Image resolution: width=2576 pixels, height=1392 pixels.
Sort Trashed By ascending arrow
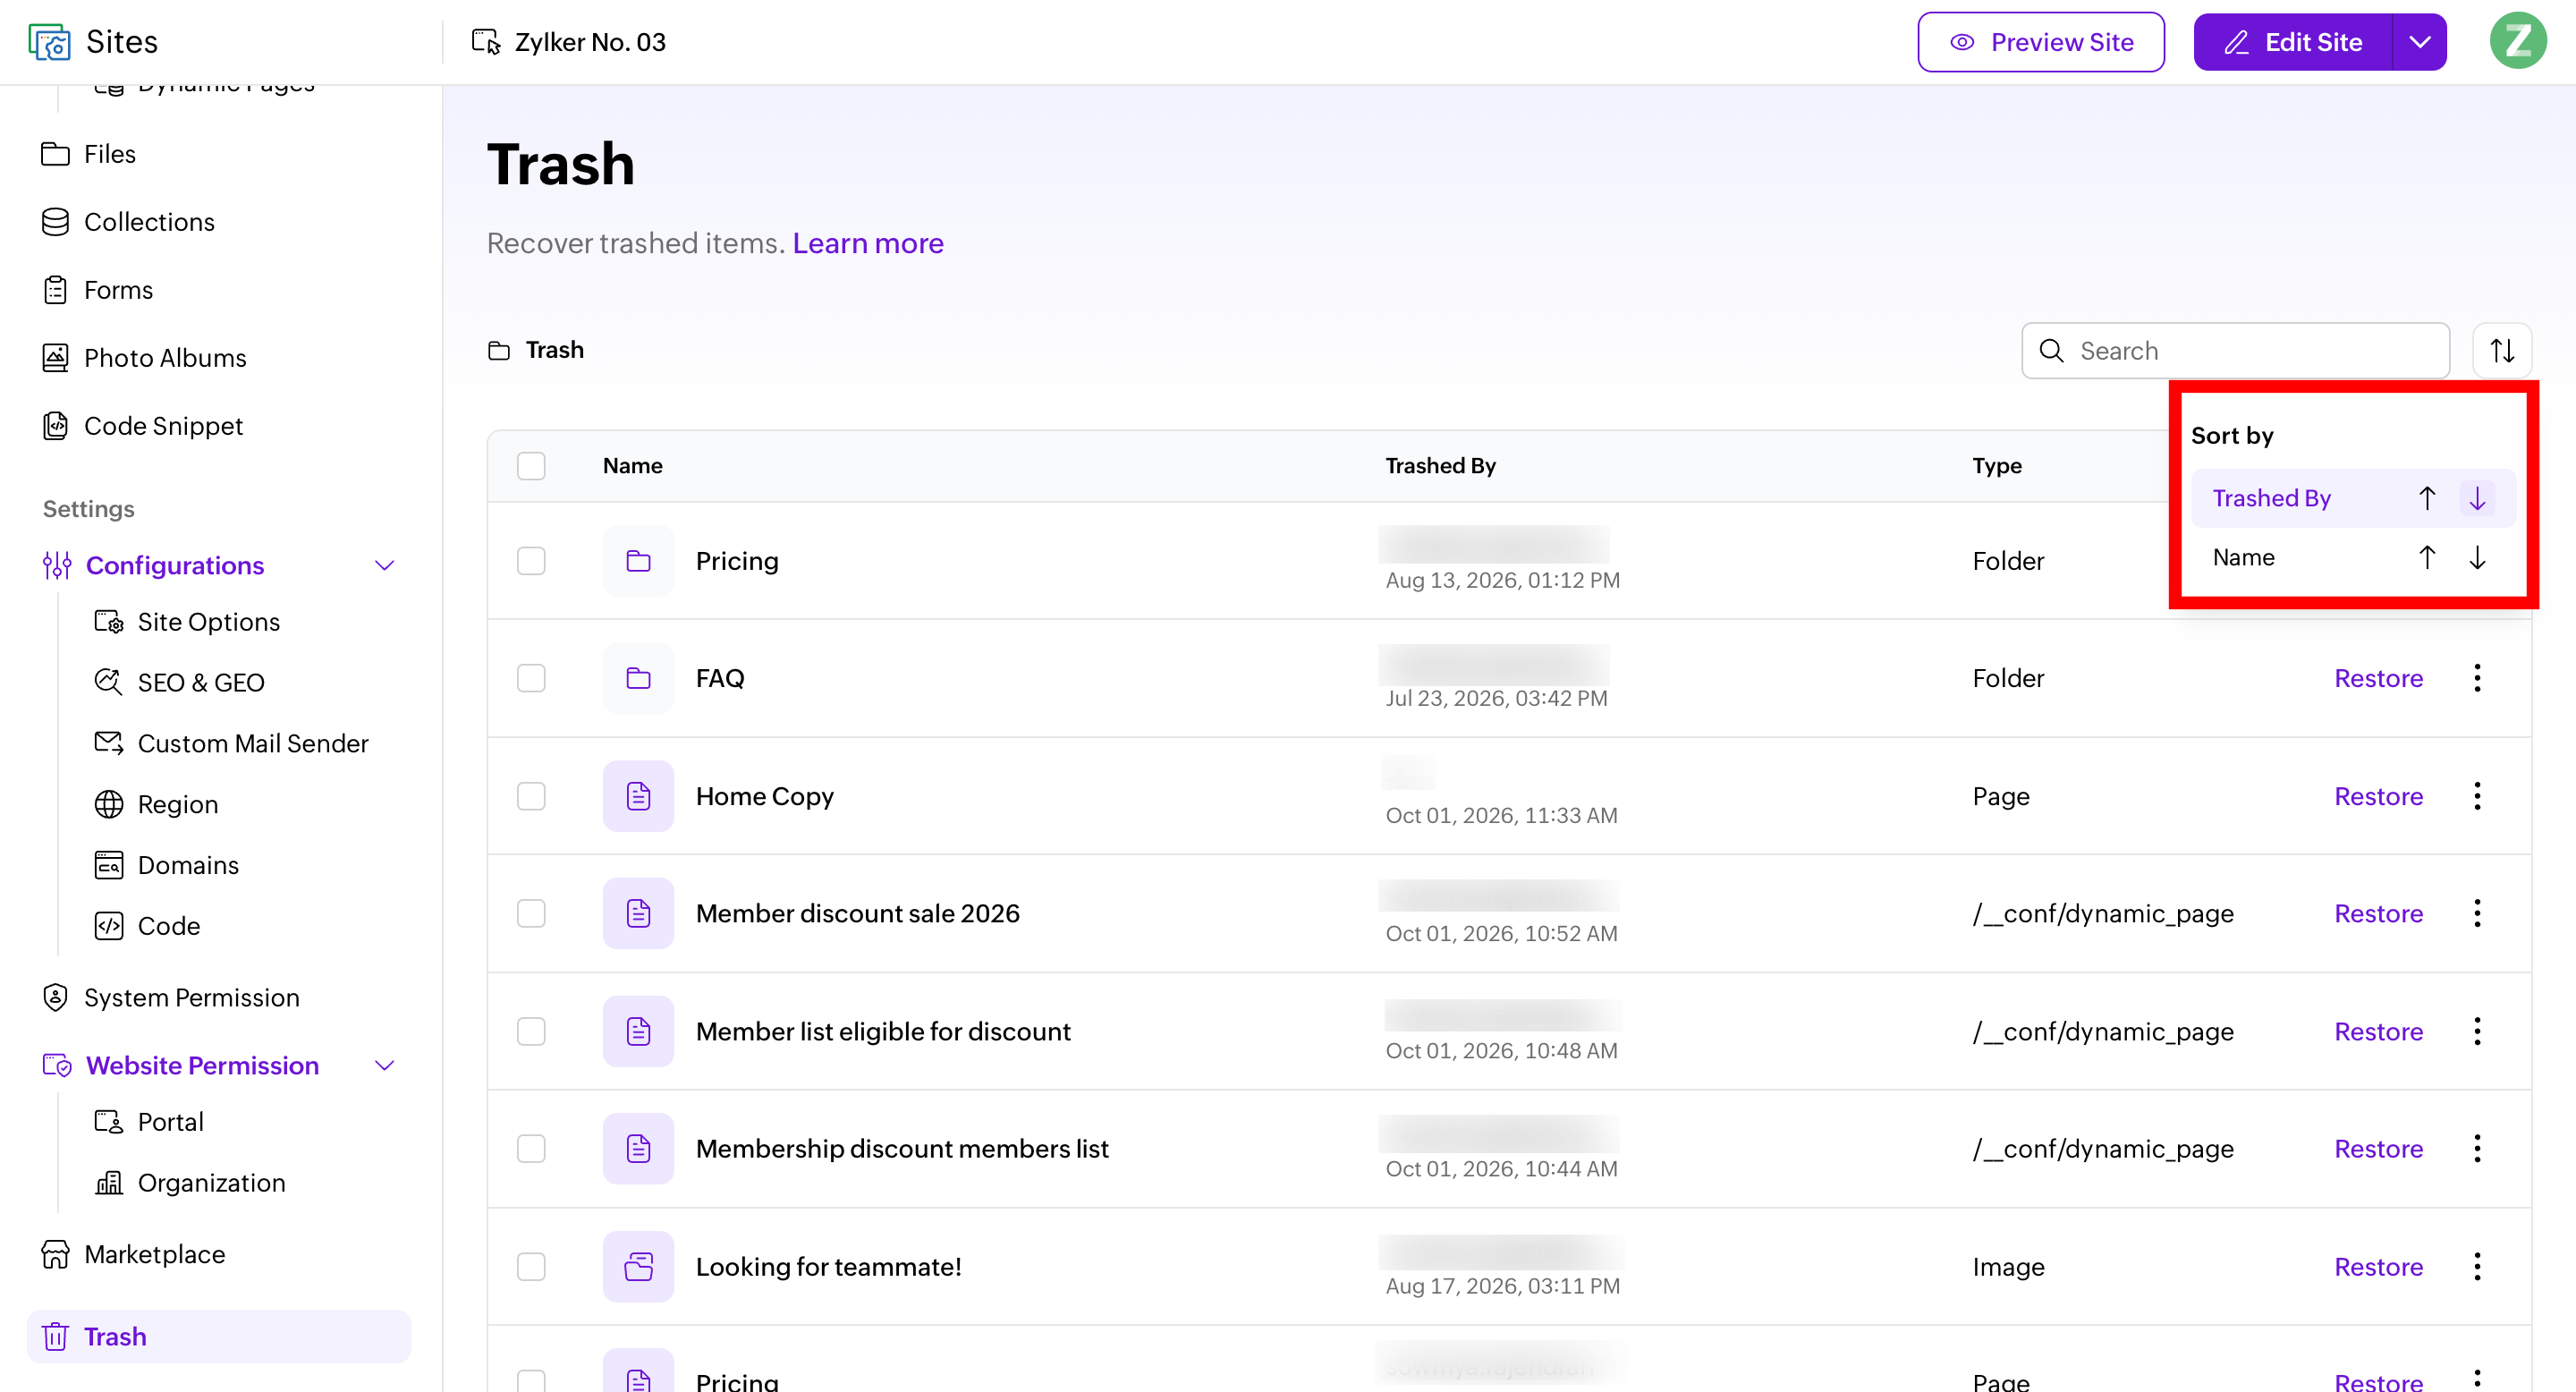click(x=2427, y=498)
